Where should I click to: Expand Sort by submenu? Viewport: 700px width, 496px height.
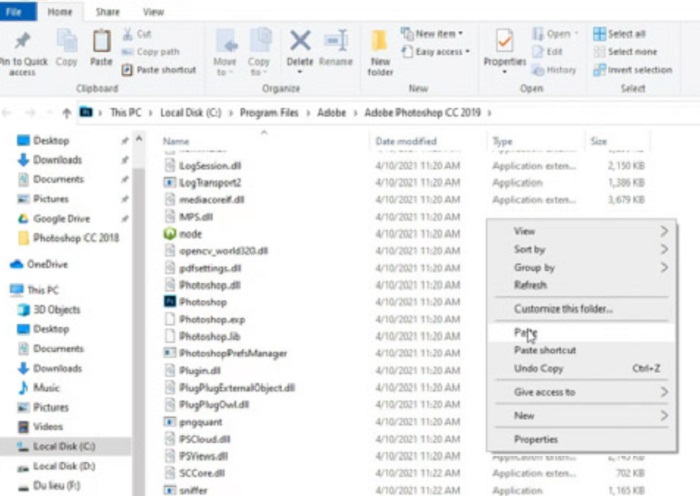click(581, 250)
